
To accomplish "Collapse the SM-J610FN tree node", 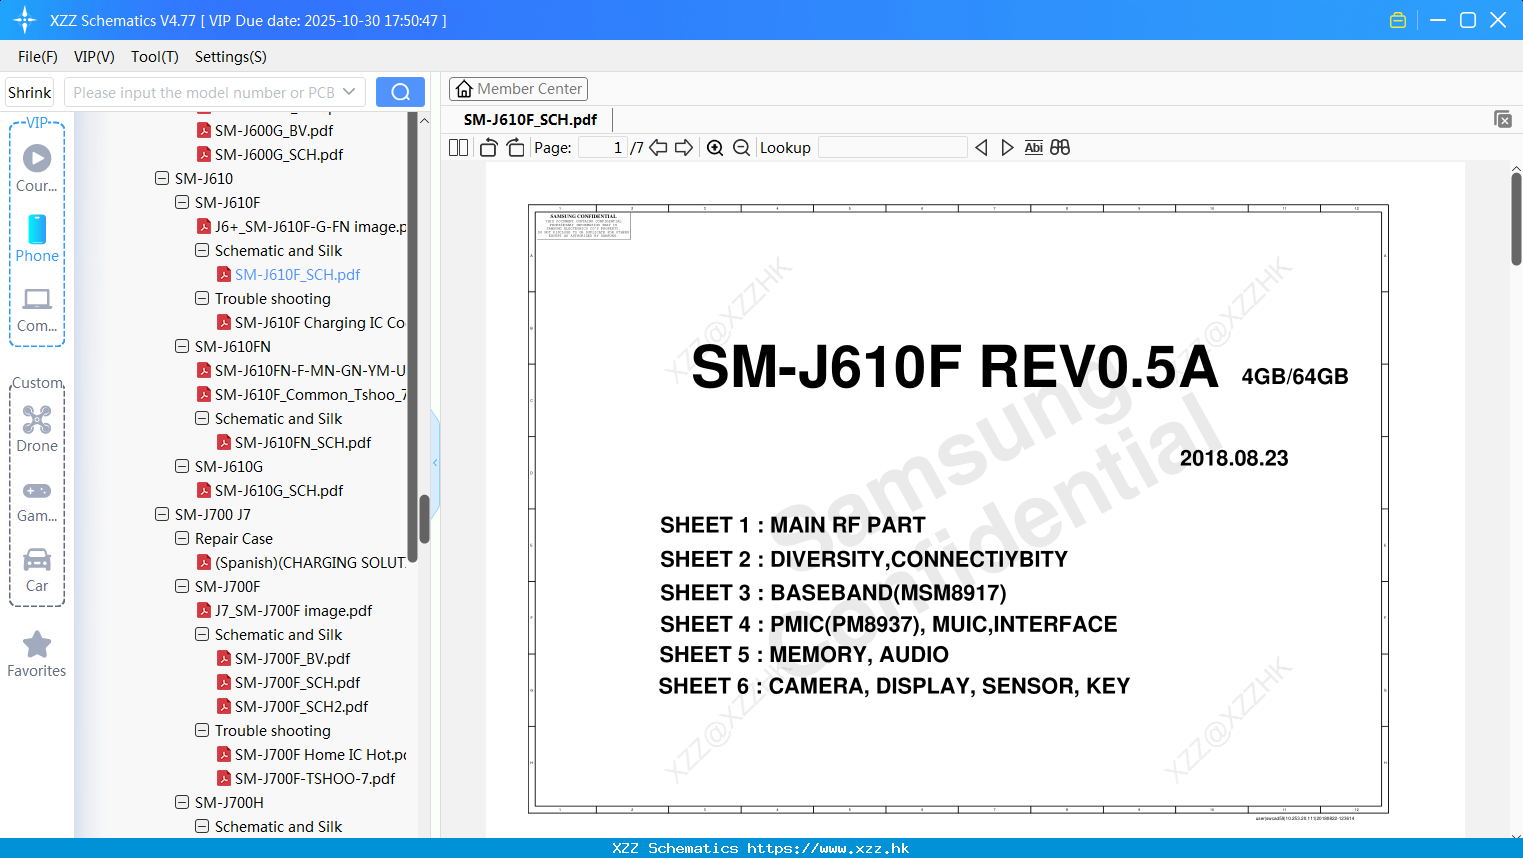I will coord(182,346).
